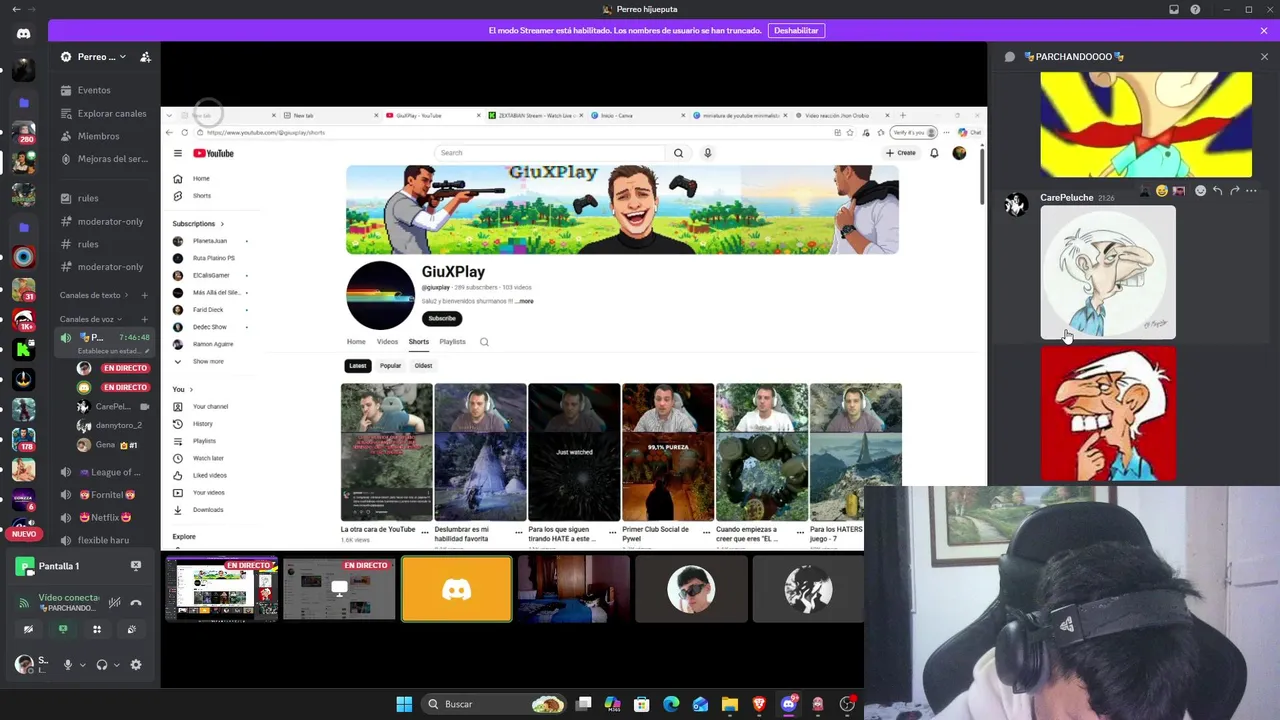Deafen headphones in user panel
This screenshot has width=1280, height=720.
pos(101,665)
